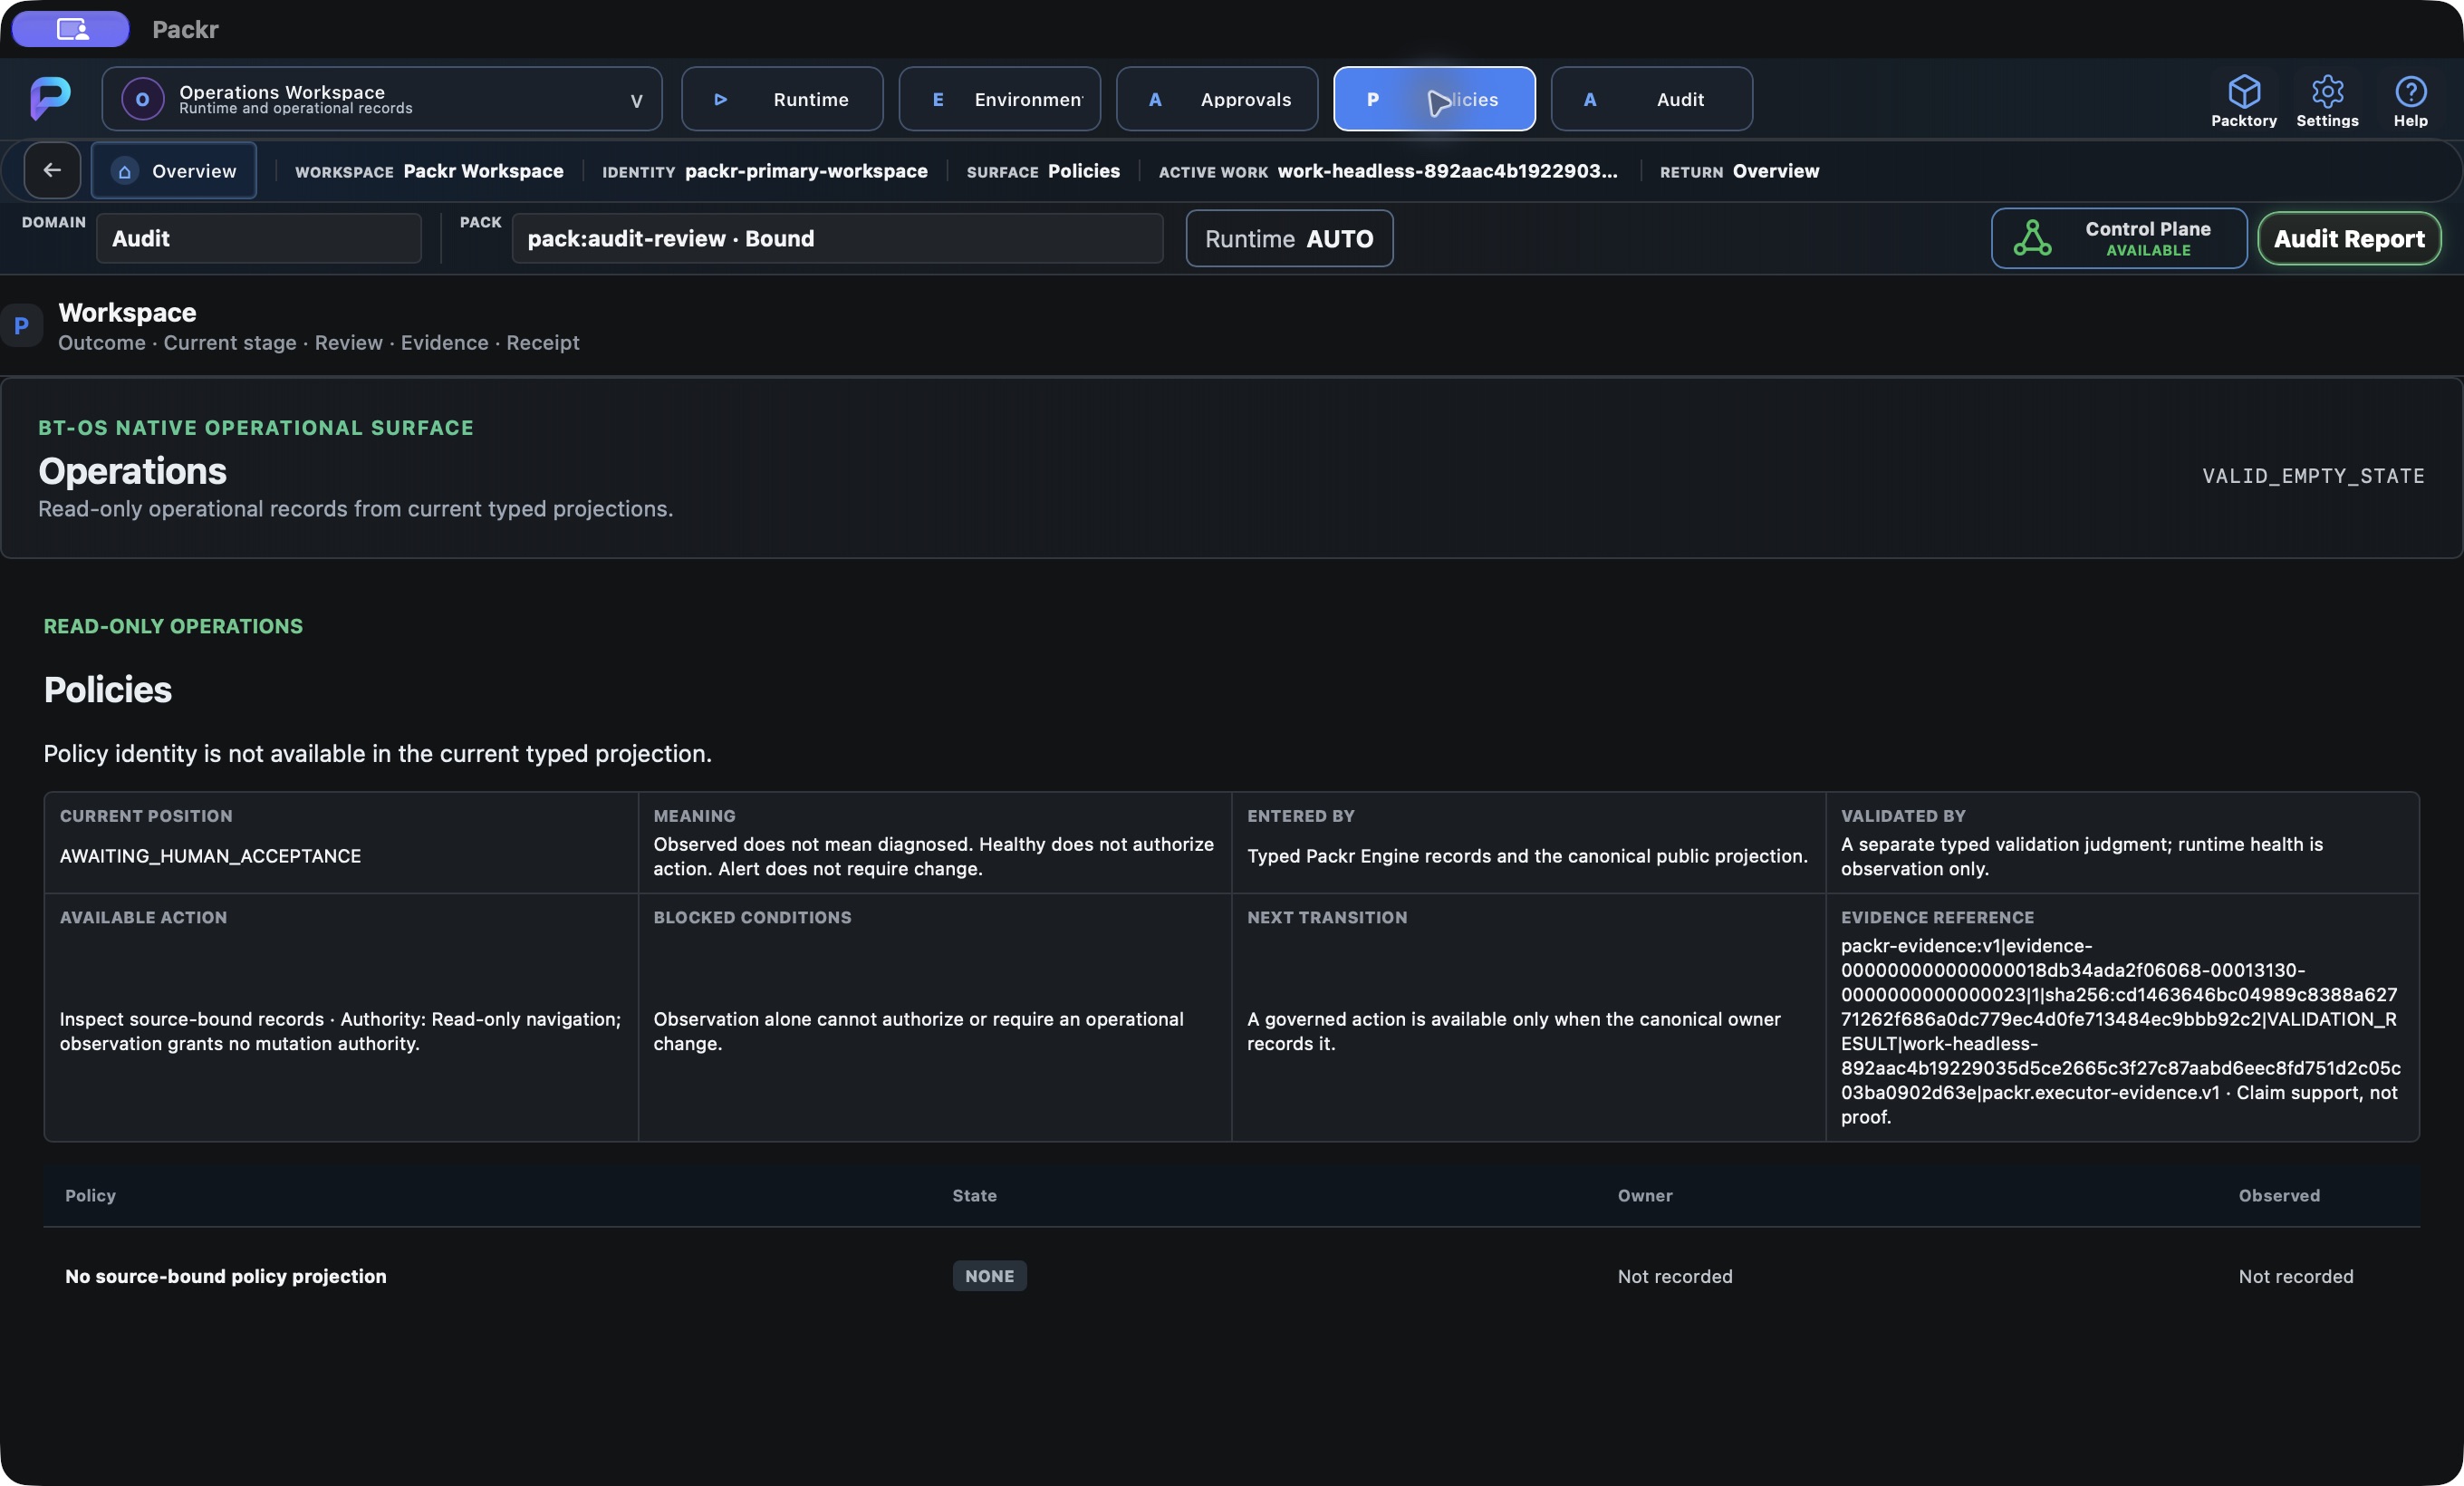Click the Overview home icon
Image resolution: width=2464 pixels, height=1486 pixels.
(125, 171)
